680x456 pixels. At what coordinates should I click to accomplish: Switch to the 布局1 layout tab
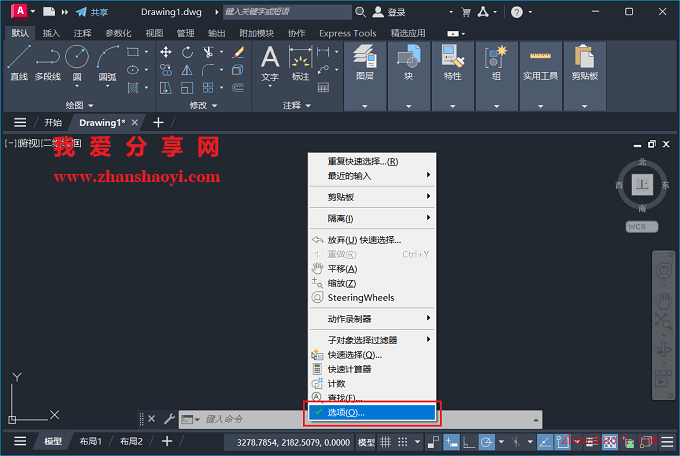(91, 442)
